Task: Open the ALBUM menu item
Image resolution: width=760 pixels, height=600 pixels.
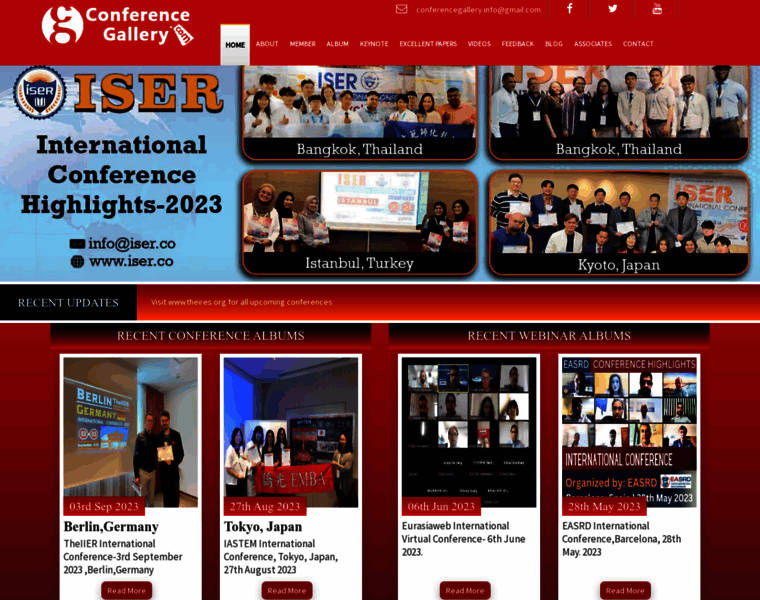Action: coord(337,44)
